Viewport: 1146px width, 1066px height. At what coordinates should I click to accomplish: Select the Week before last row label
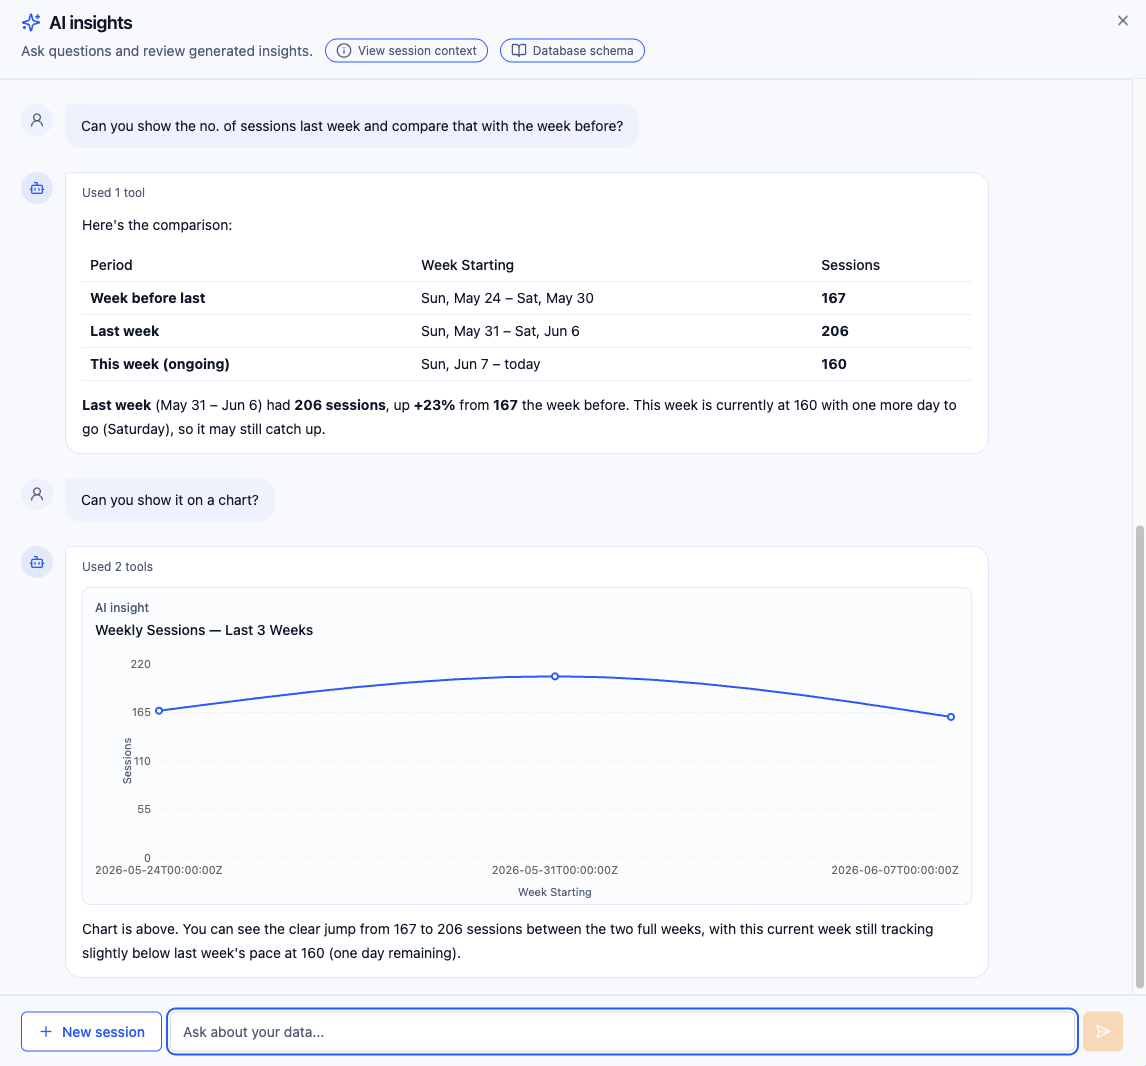148,298
